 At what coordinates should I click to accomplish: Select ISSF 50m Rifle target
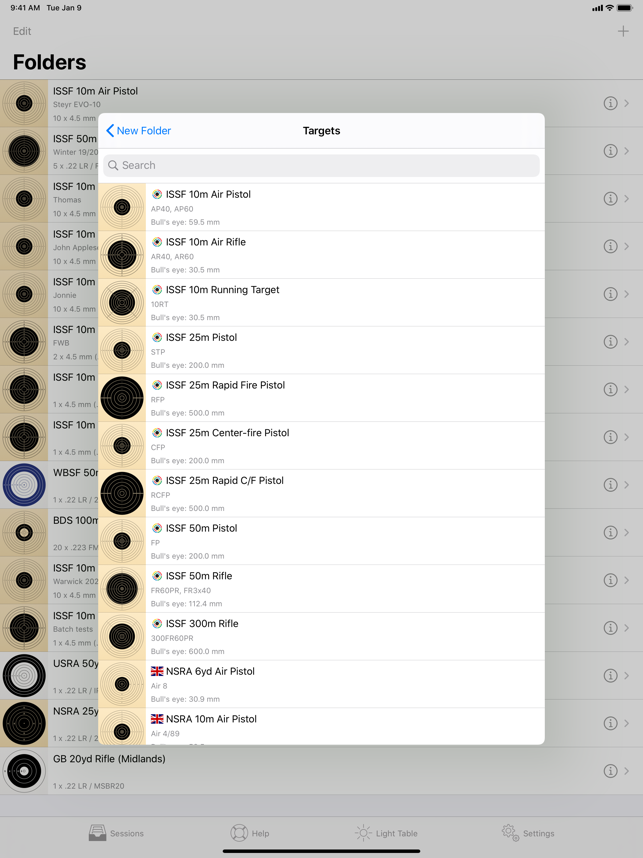tap(321, 588)
